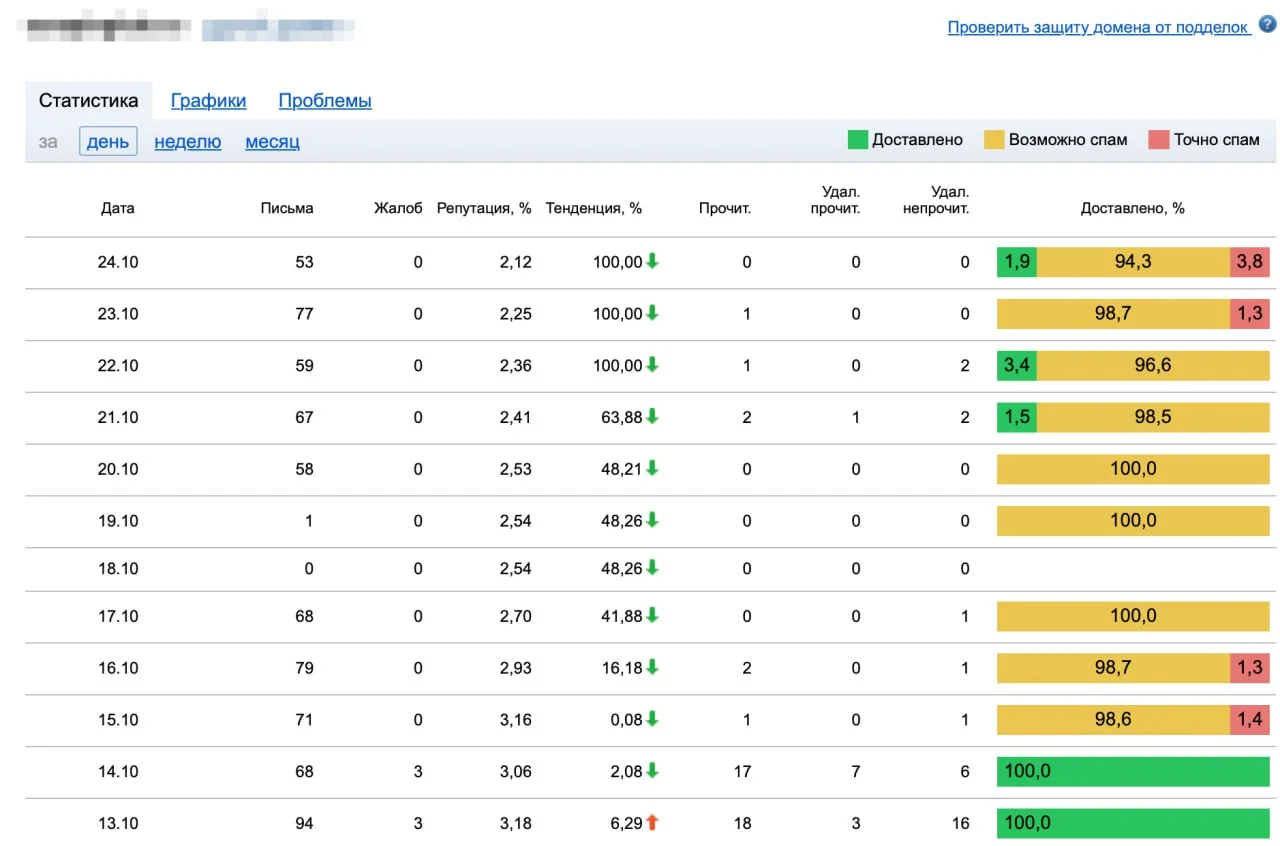Click the red up arrow for 13.10

652,822
